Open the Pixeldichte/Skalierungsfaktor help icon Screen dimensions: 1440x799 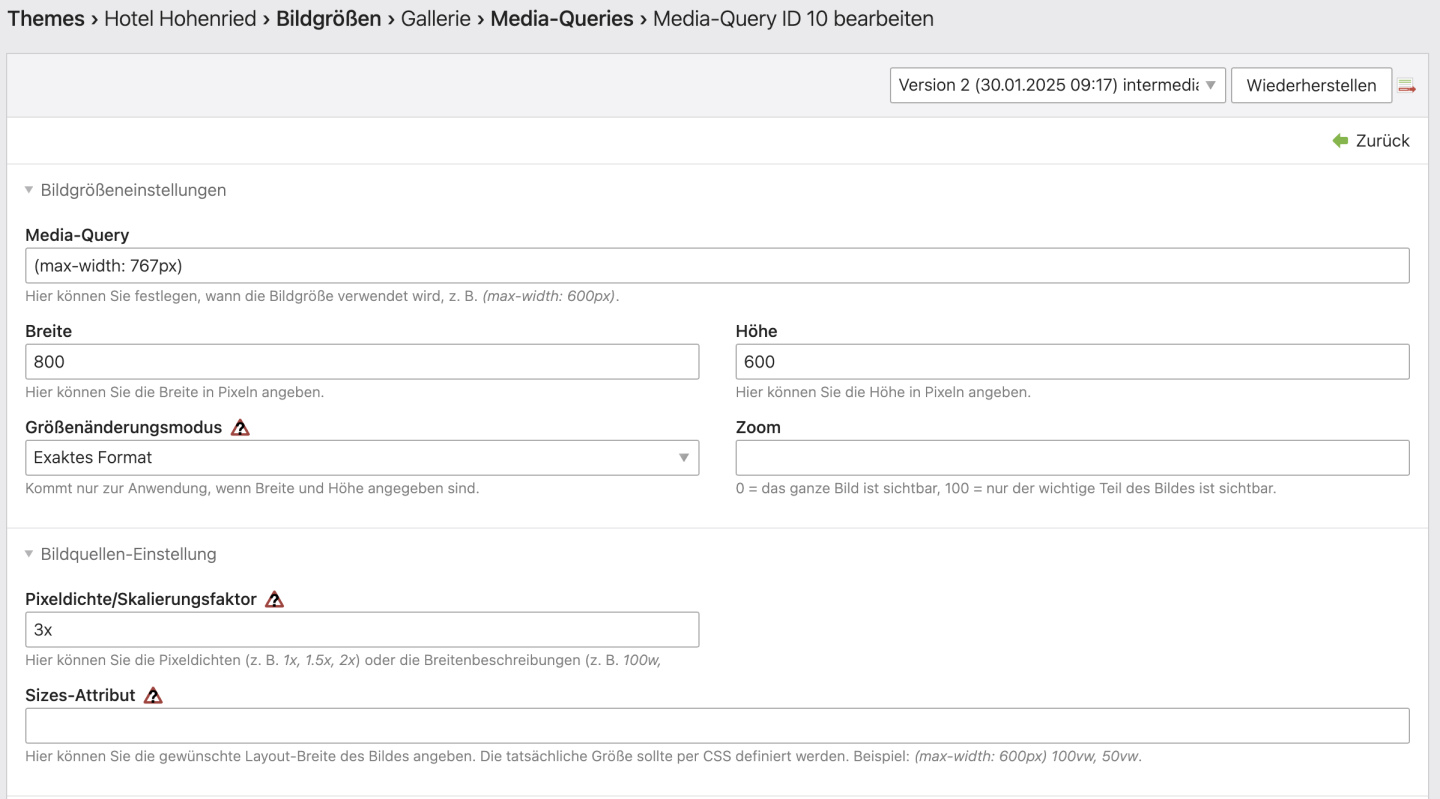click(274, 600)
